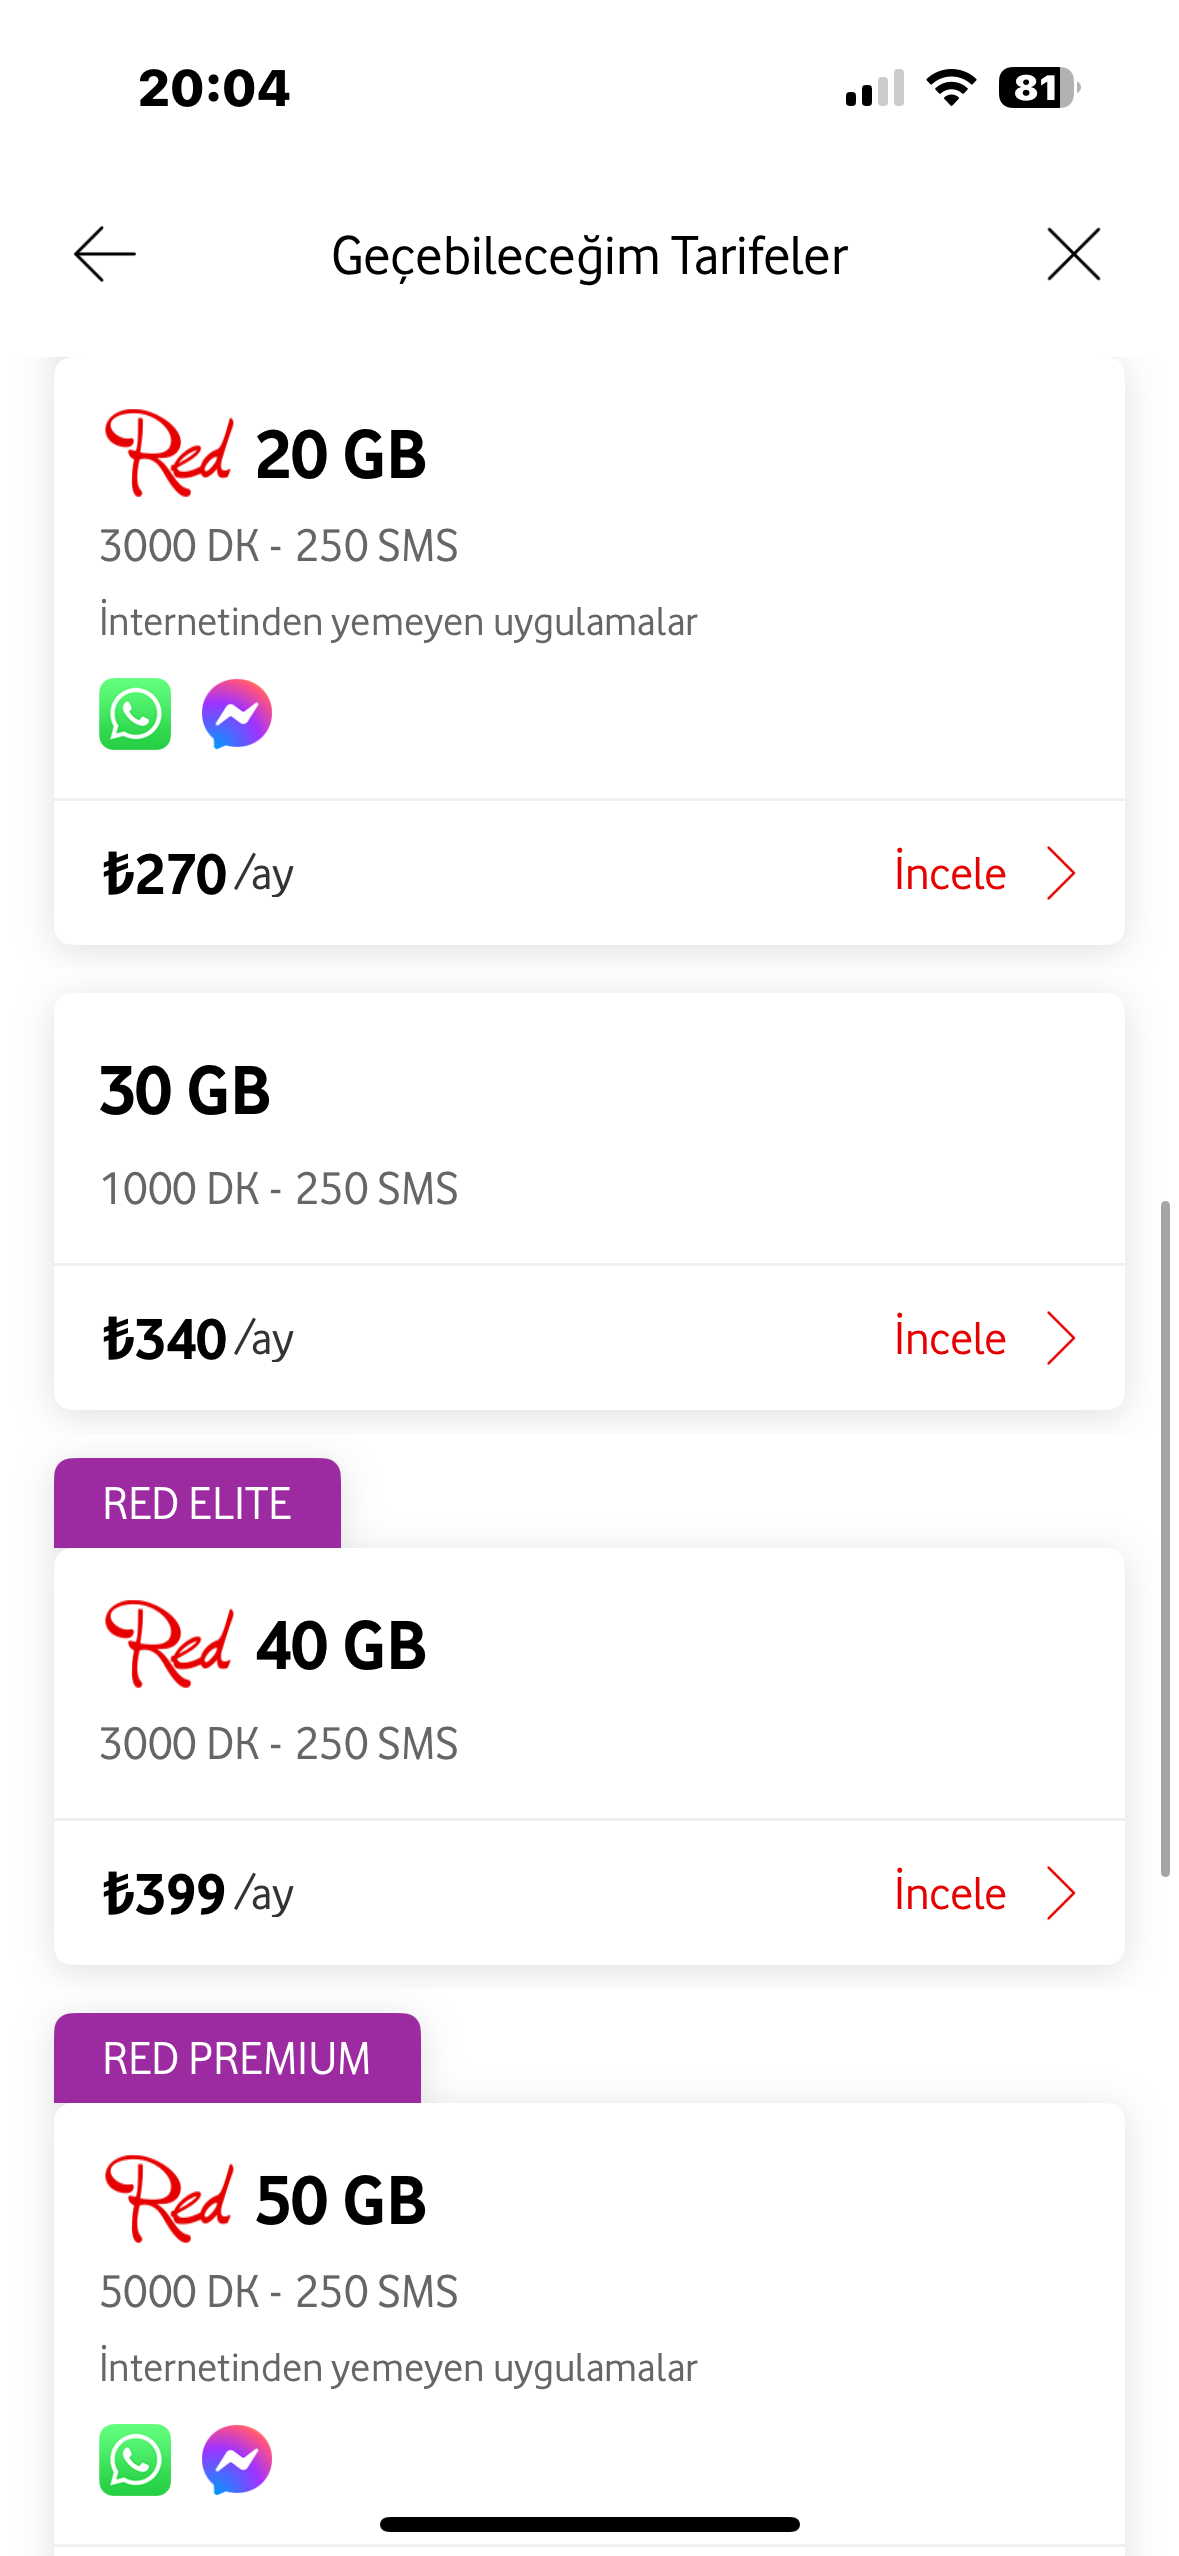Viewport: 1179px width, 2556px height.
Task: Tap Messenger icon in Red 20 GB card
Action: 237,714
